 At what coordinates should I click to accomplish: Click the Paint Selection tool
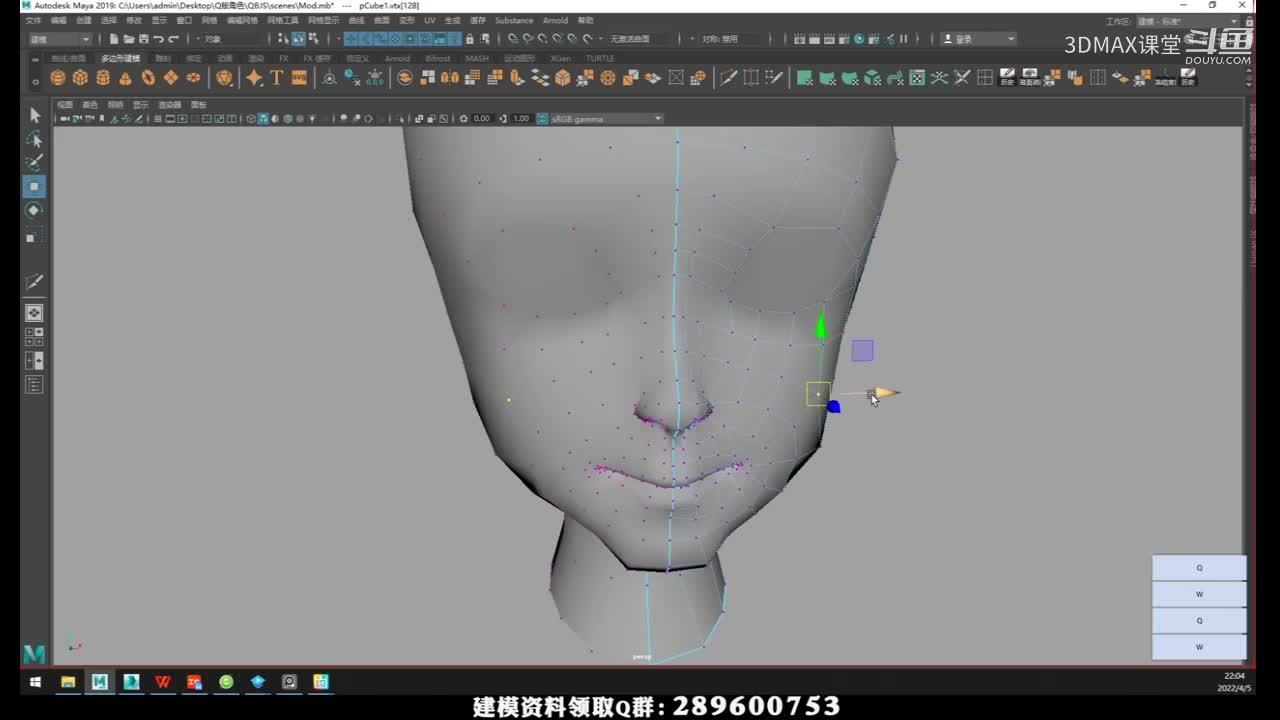34,162
